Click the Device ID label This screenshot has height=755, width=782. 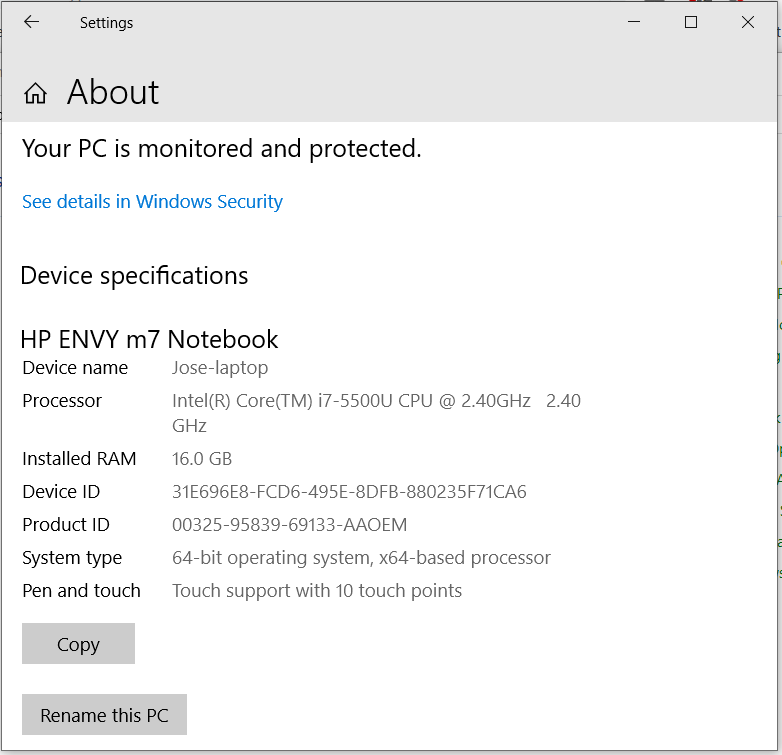[61, 492]
